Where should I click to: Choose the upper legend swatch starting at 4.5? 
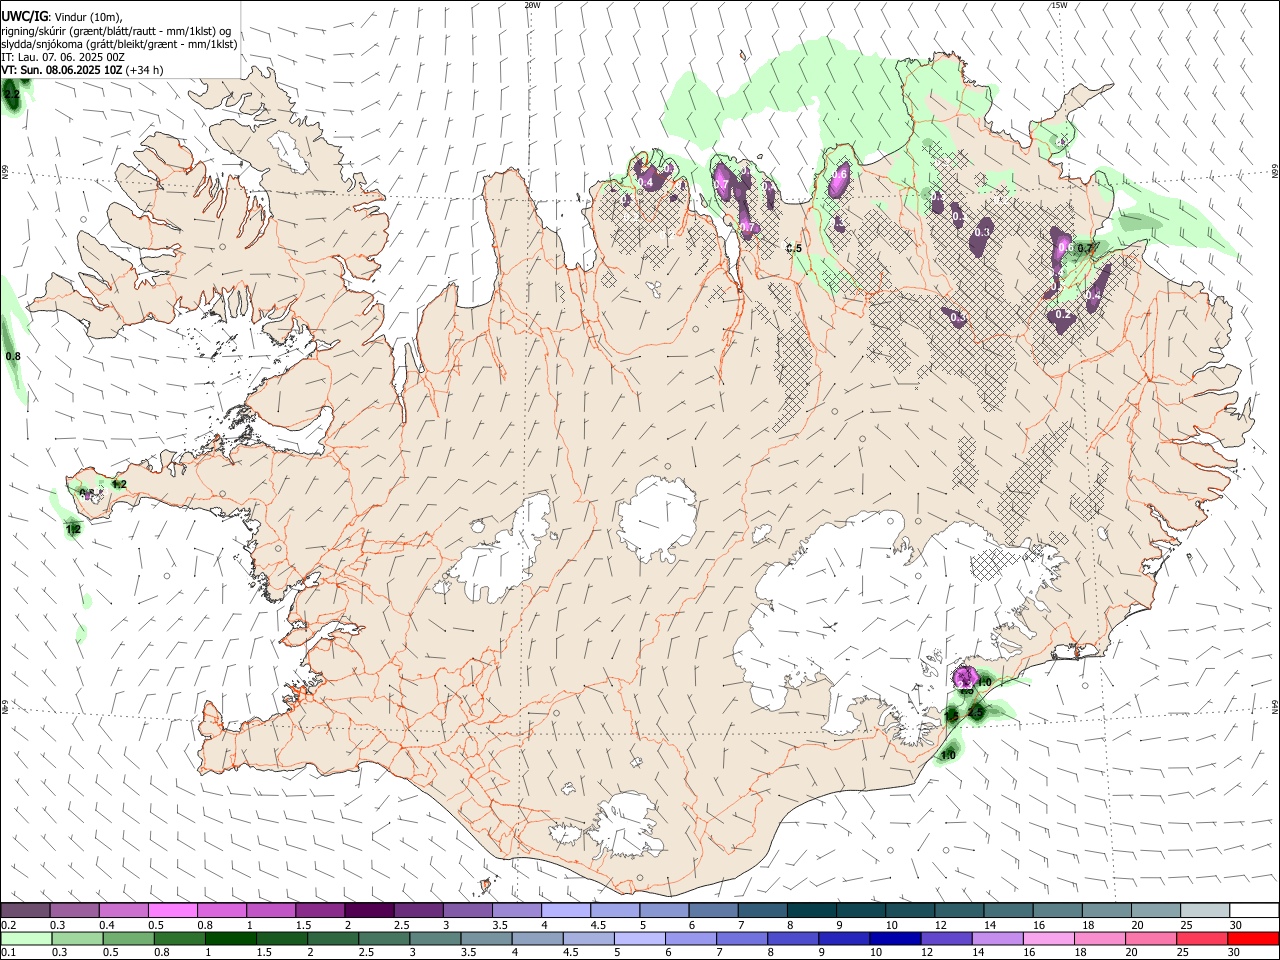[614, 911]
